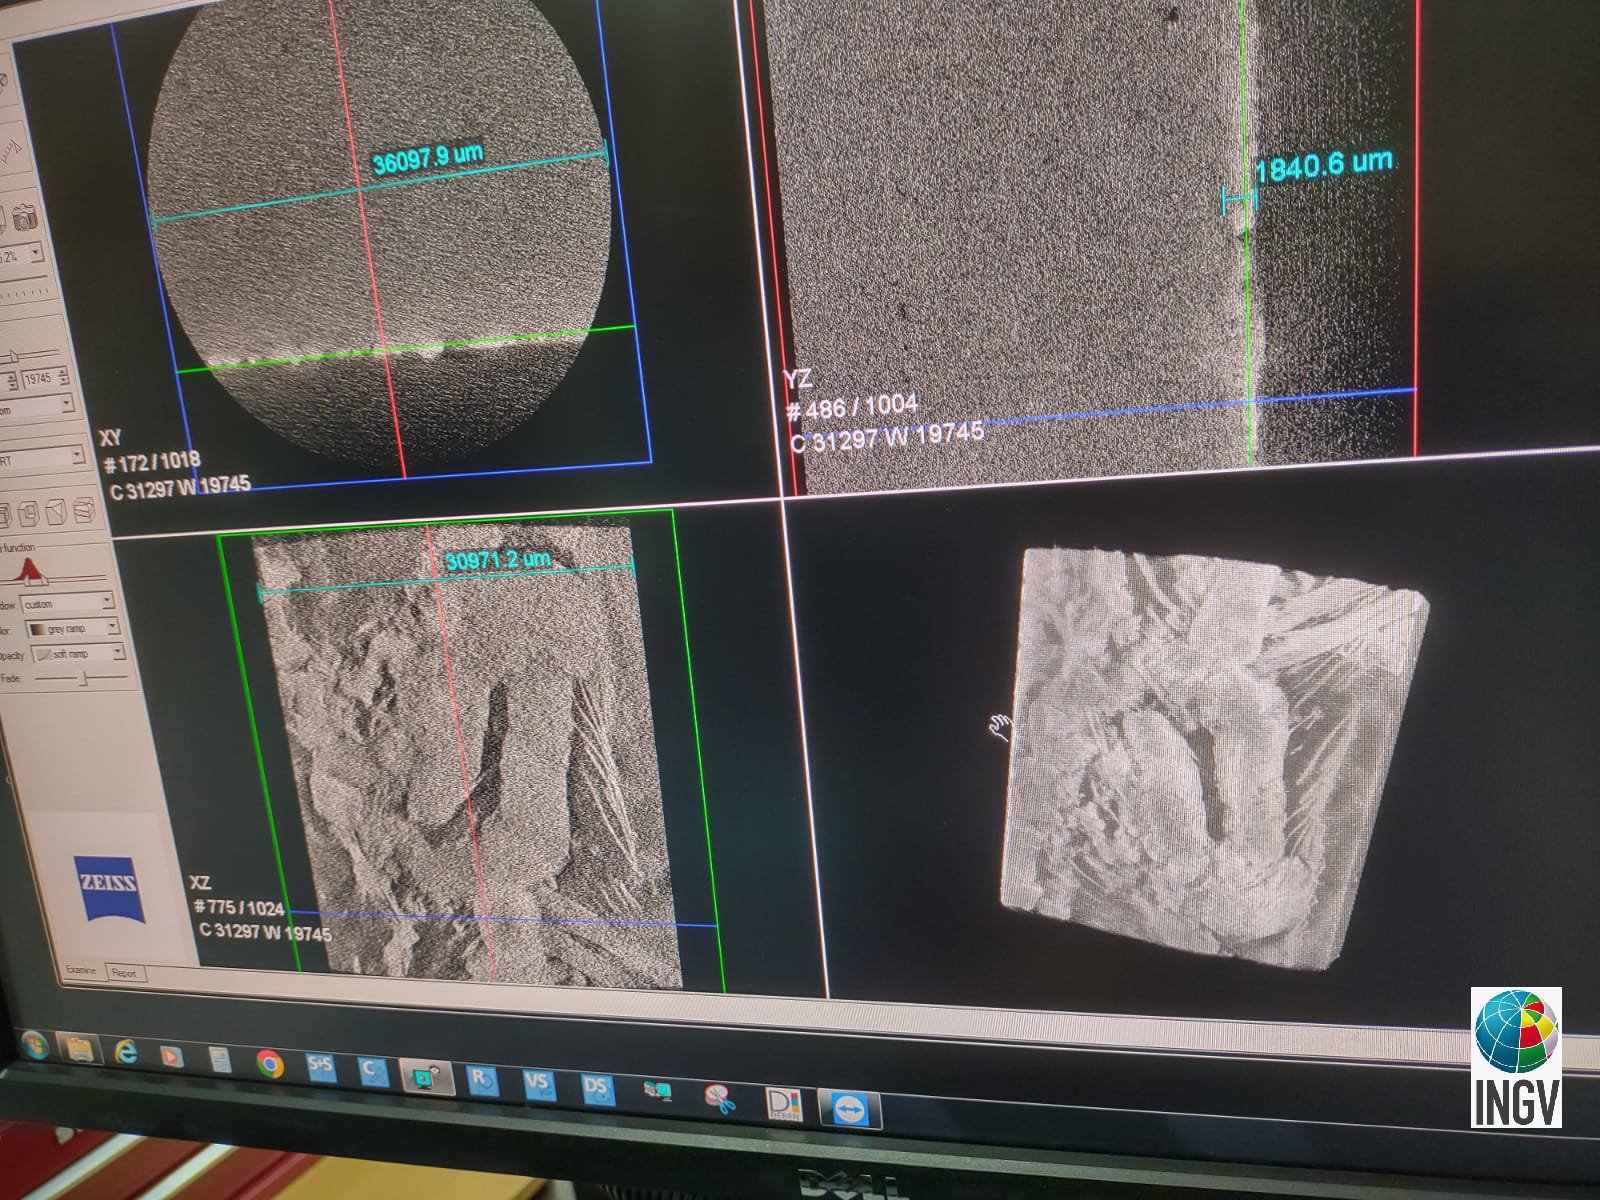Click the 19745 field spinner arrows
This screenshot has height=1200, width=1600.
[x=63, y=378]
